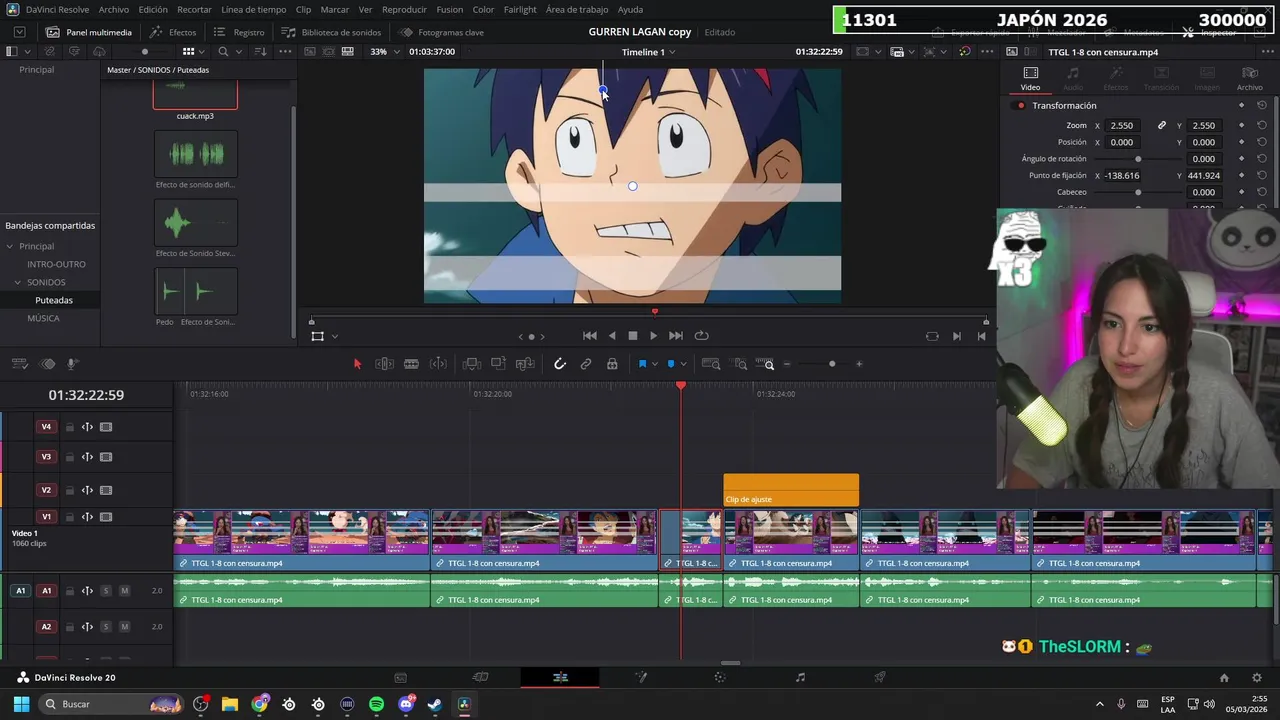Stop playback in the viewer

pyautogui.click(x=633, y=336)
